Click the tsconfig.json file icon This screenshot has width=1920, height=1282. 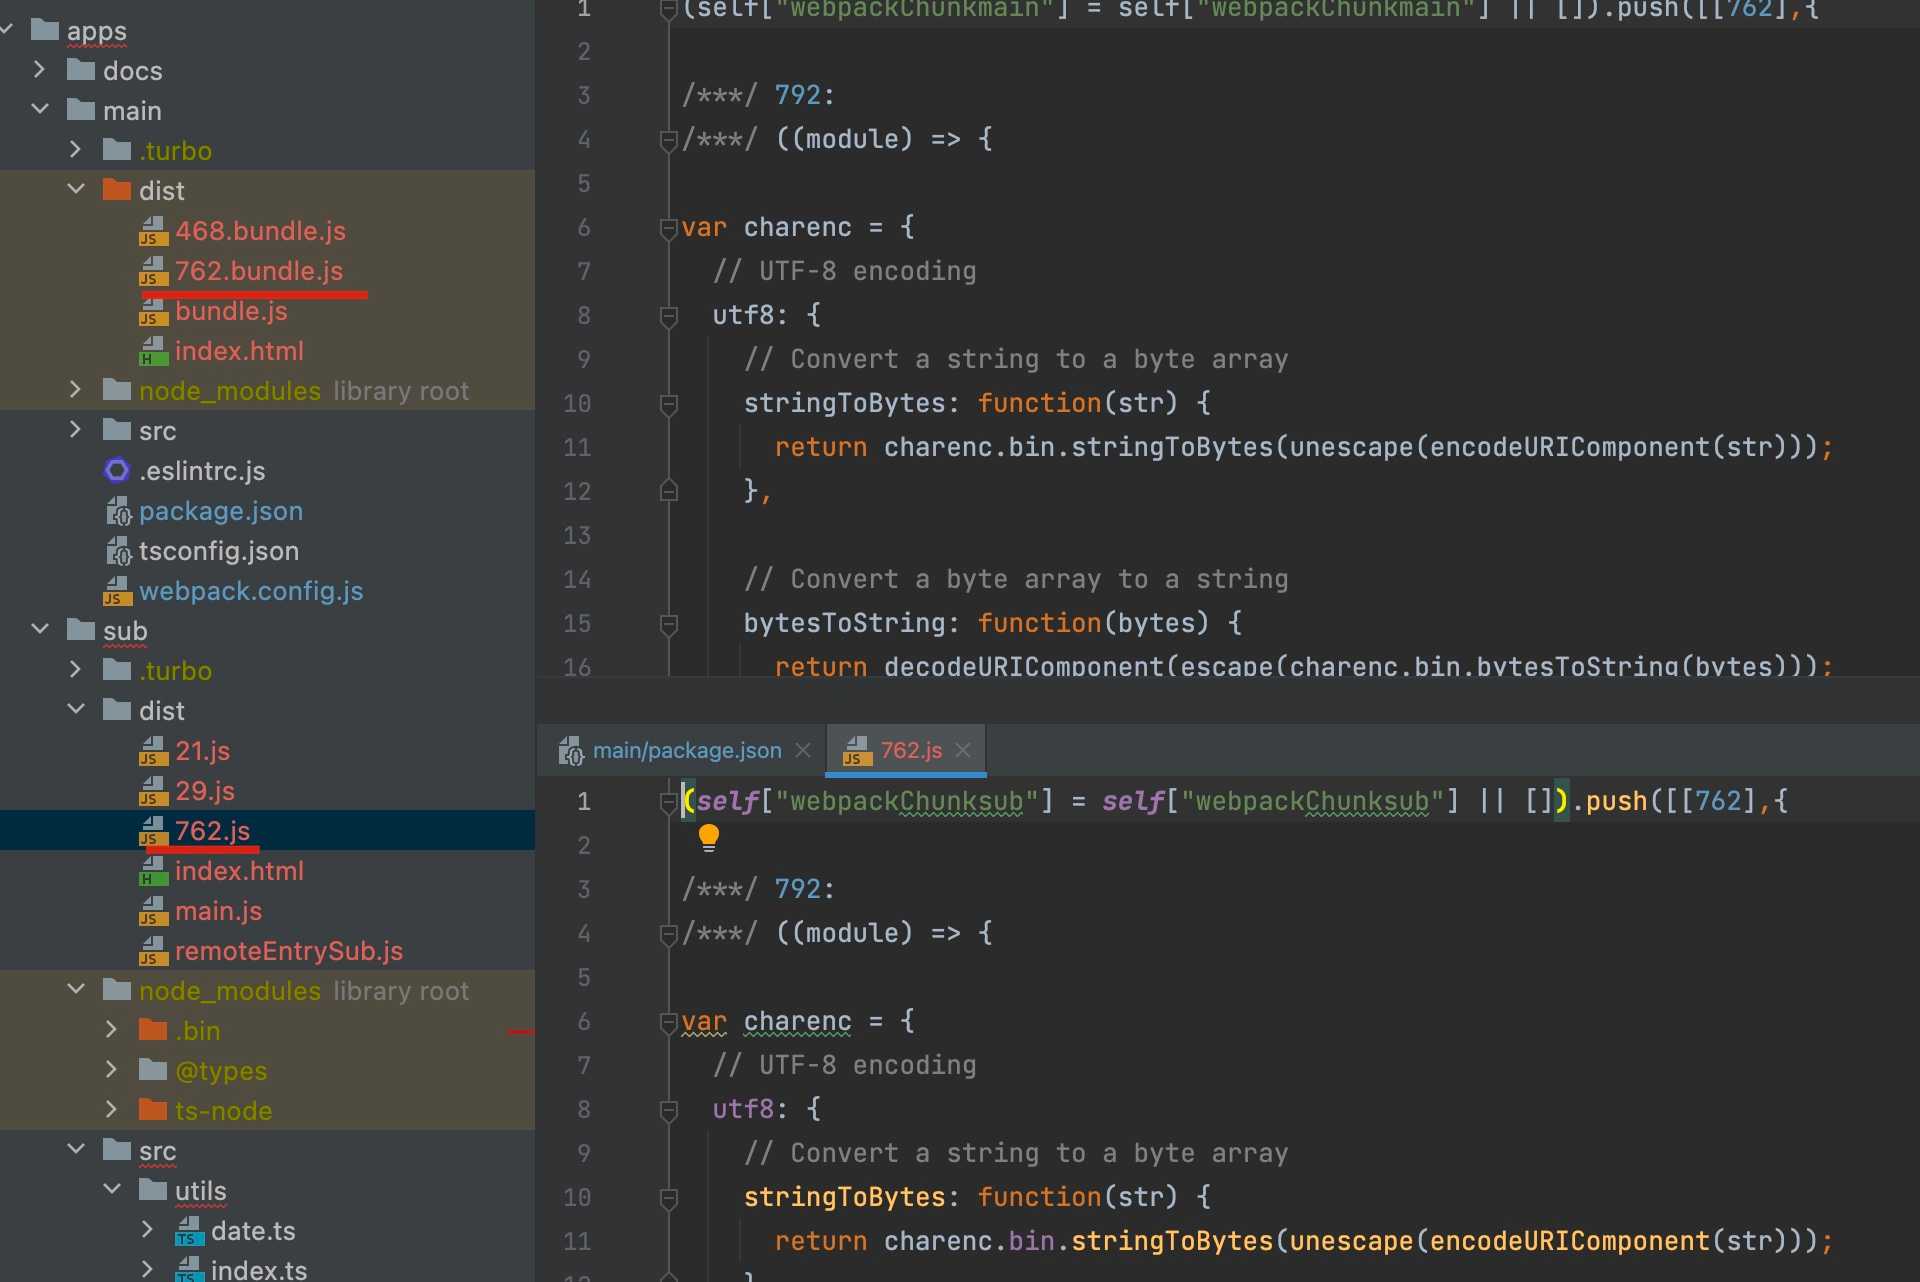(x=118, y=551)
